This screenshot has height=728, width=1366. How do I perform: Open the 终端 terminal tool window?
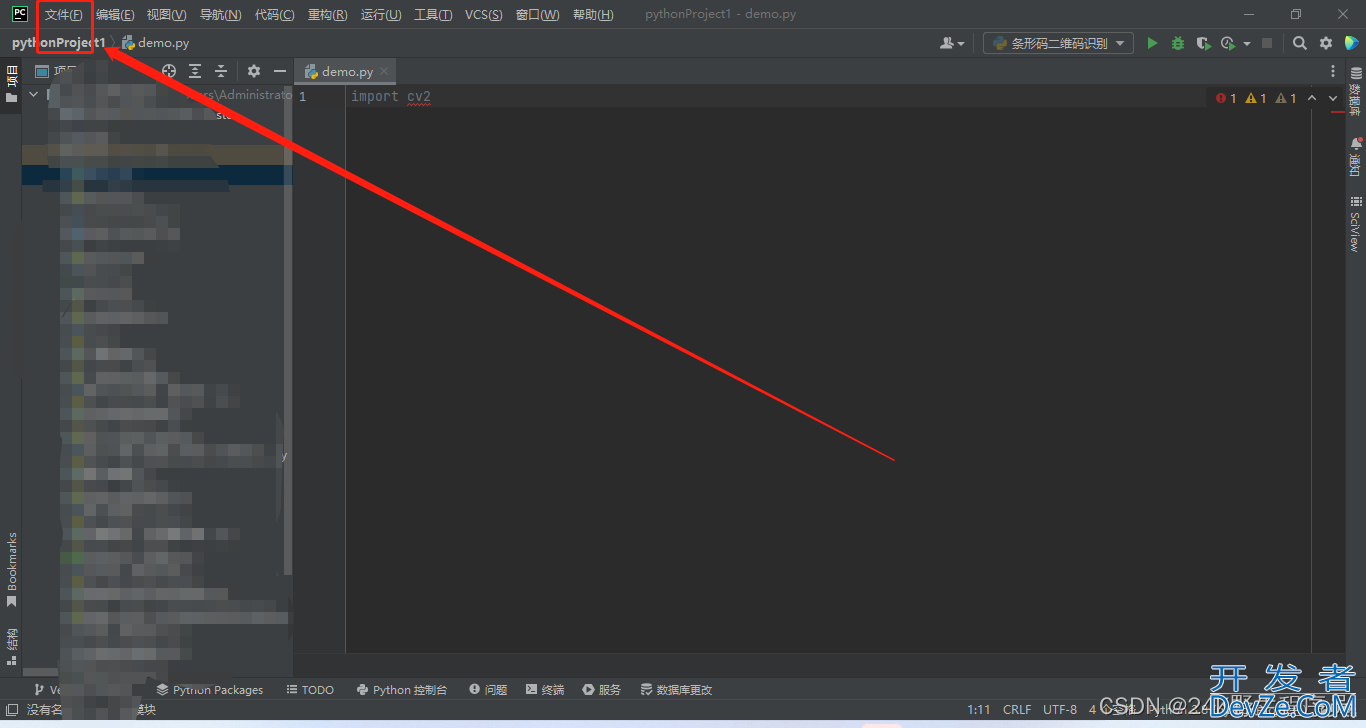tap(545, 690)
